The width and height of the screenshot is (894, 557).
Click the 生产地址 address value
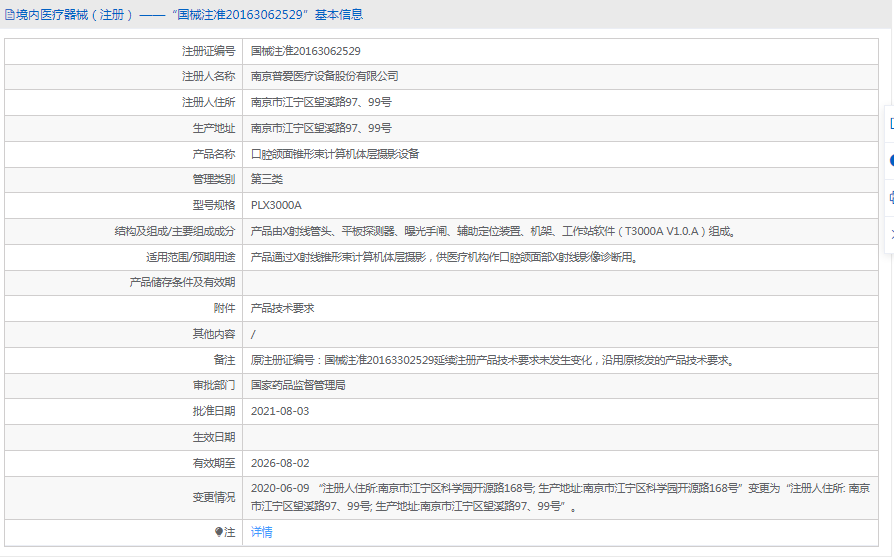(x=321, y=128)
